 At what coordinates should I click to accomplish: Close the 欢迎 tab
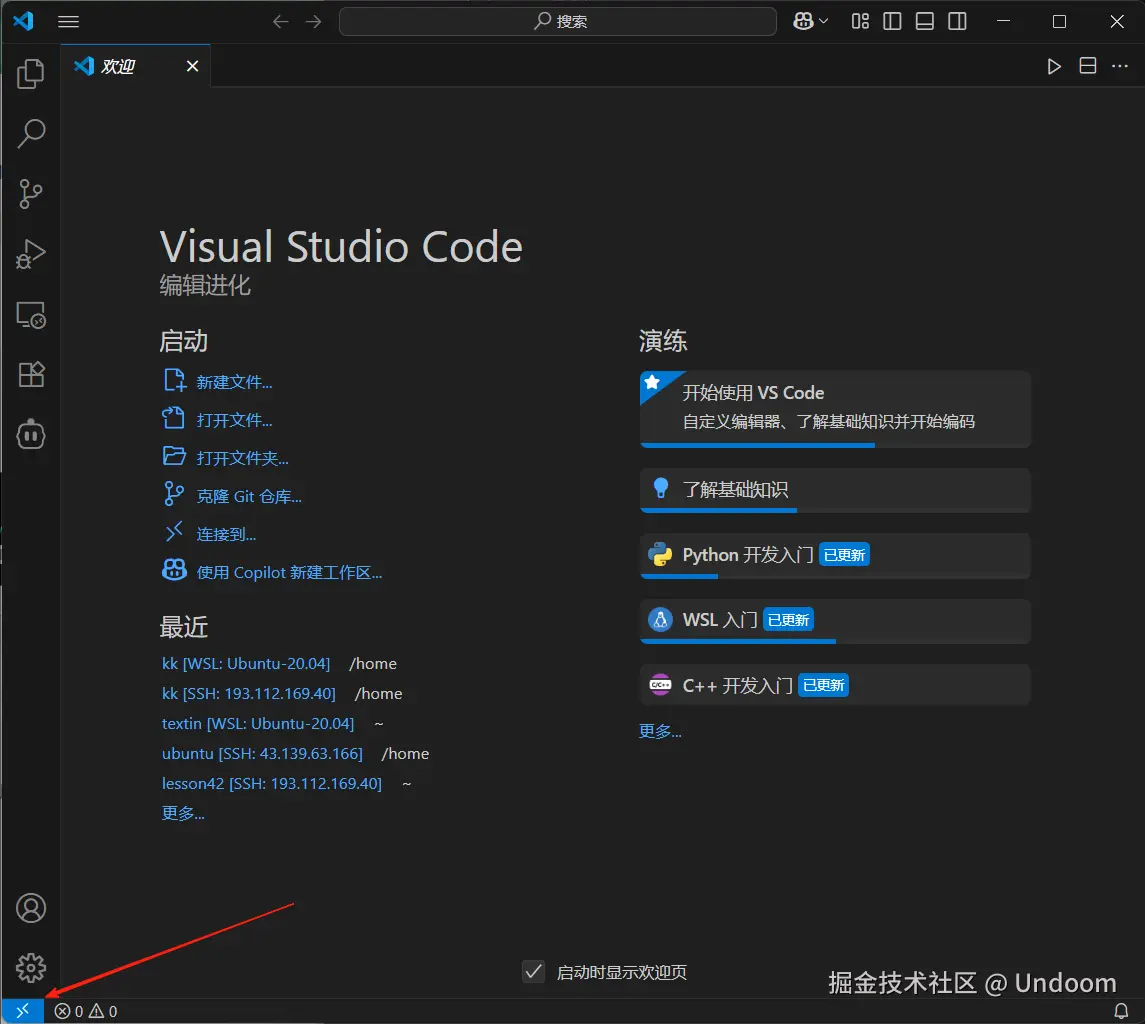pyautogui.click(x=192, y=66)
